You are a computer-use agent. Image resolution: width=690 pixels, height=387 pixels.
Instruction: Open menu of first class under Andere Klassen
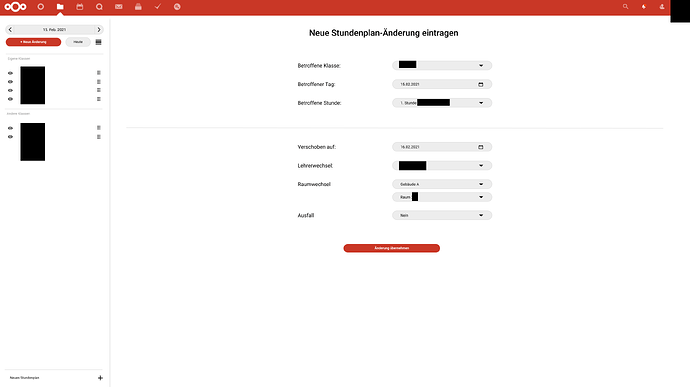(x=99, y=128)
